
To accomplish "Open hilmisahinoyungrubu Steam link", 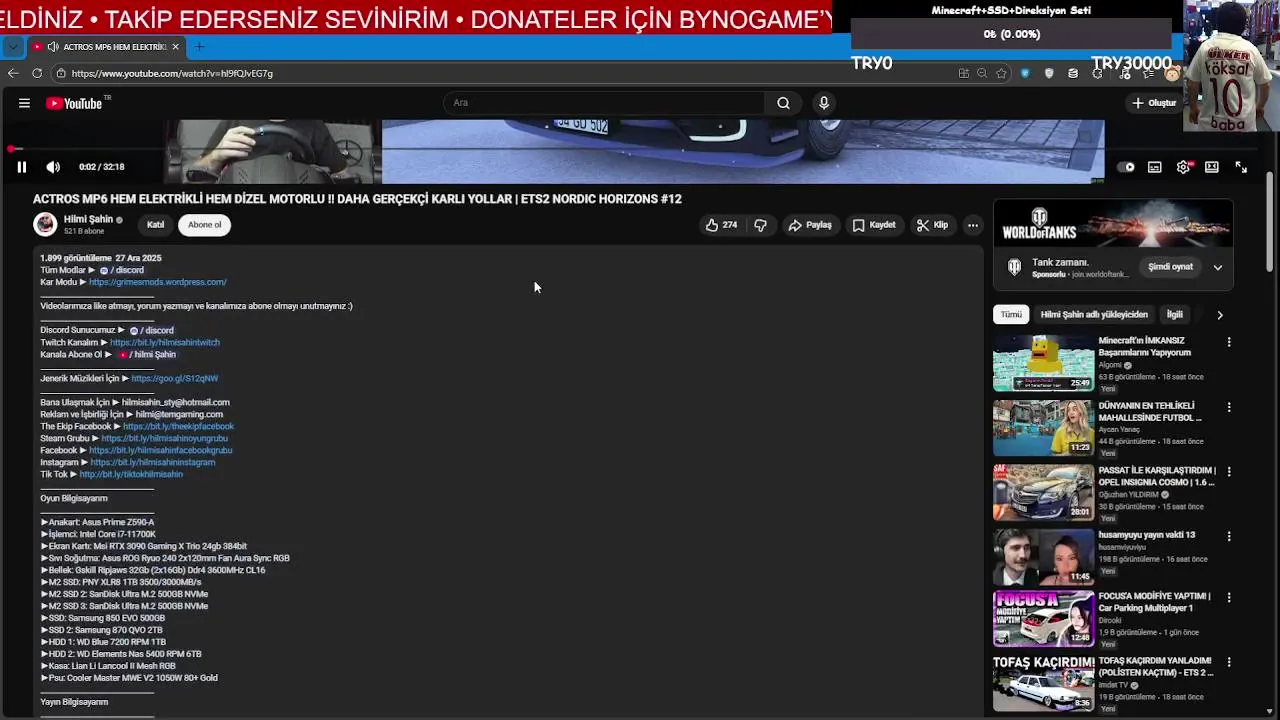I will tap(164, 438).
